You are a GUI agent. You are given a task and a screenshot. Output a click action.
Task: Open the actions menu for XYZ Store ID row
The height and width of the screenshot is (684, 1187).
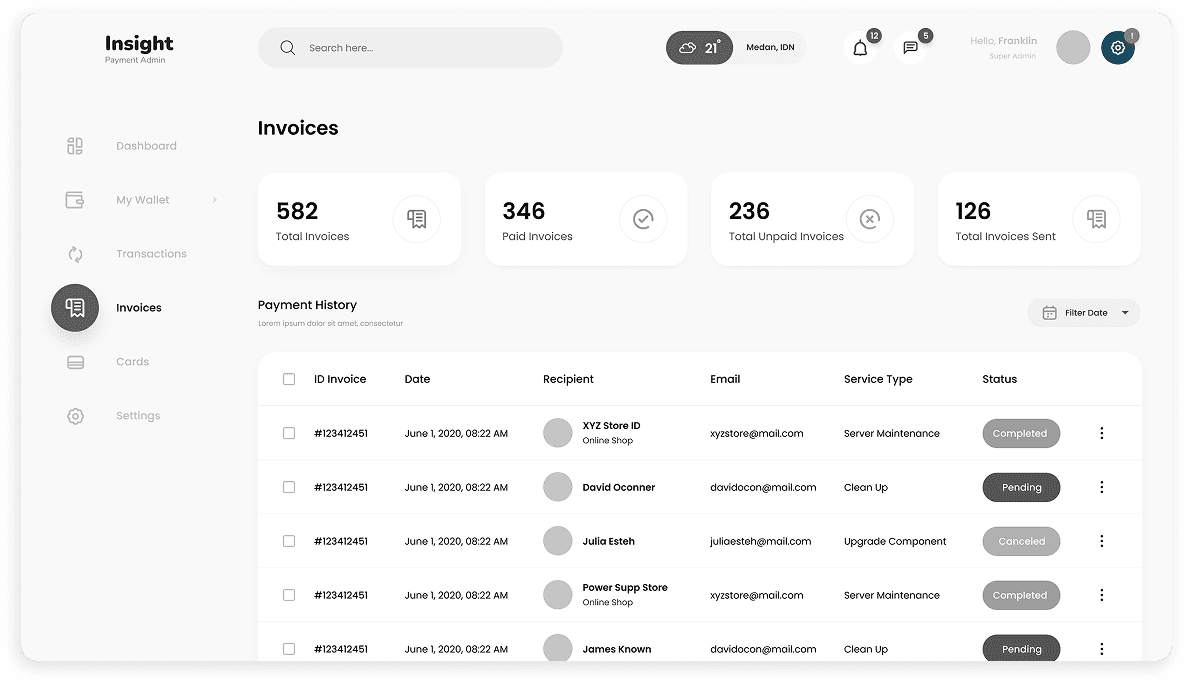(1102, 433)
